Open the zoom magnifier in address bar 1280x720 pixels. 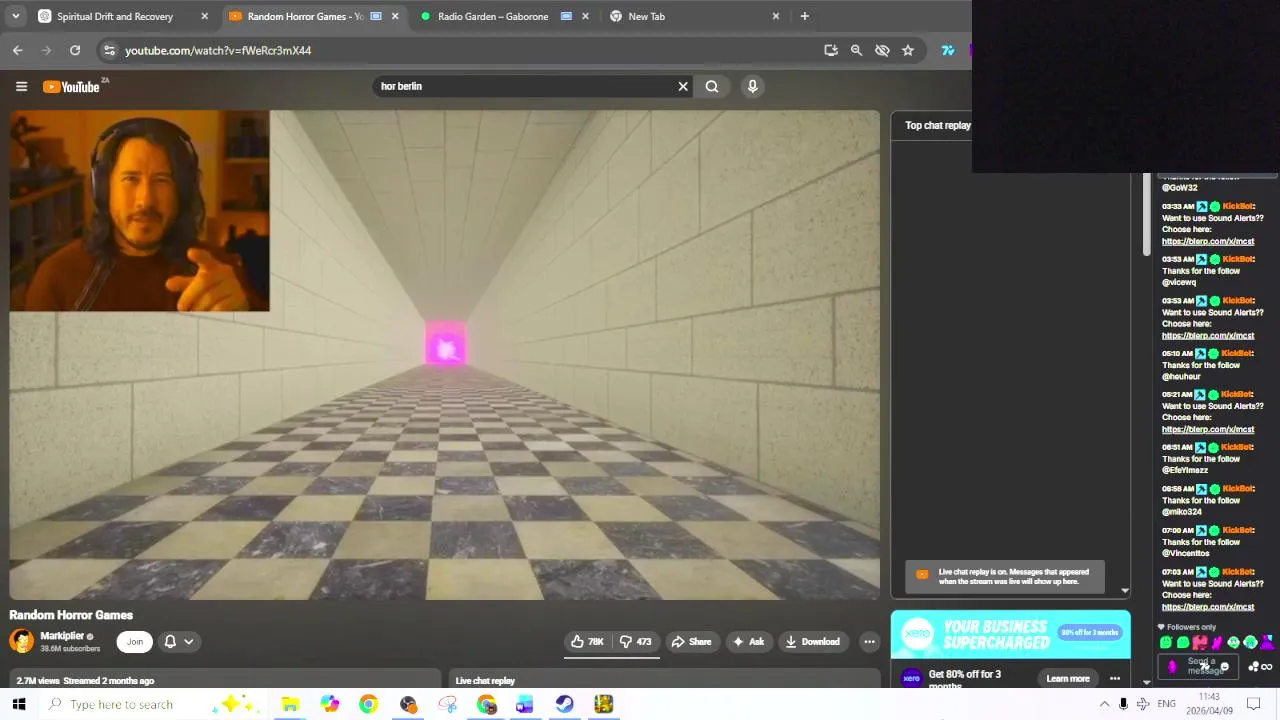click(856, 50)
